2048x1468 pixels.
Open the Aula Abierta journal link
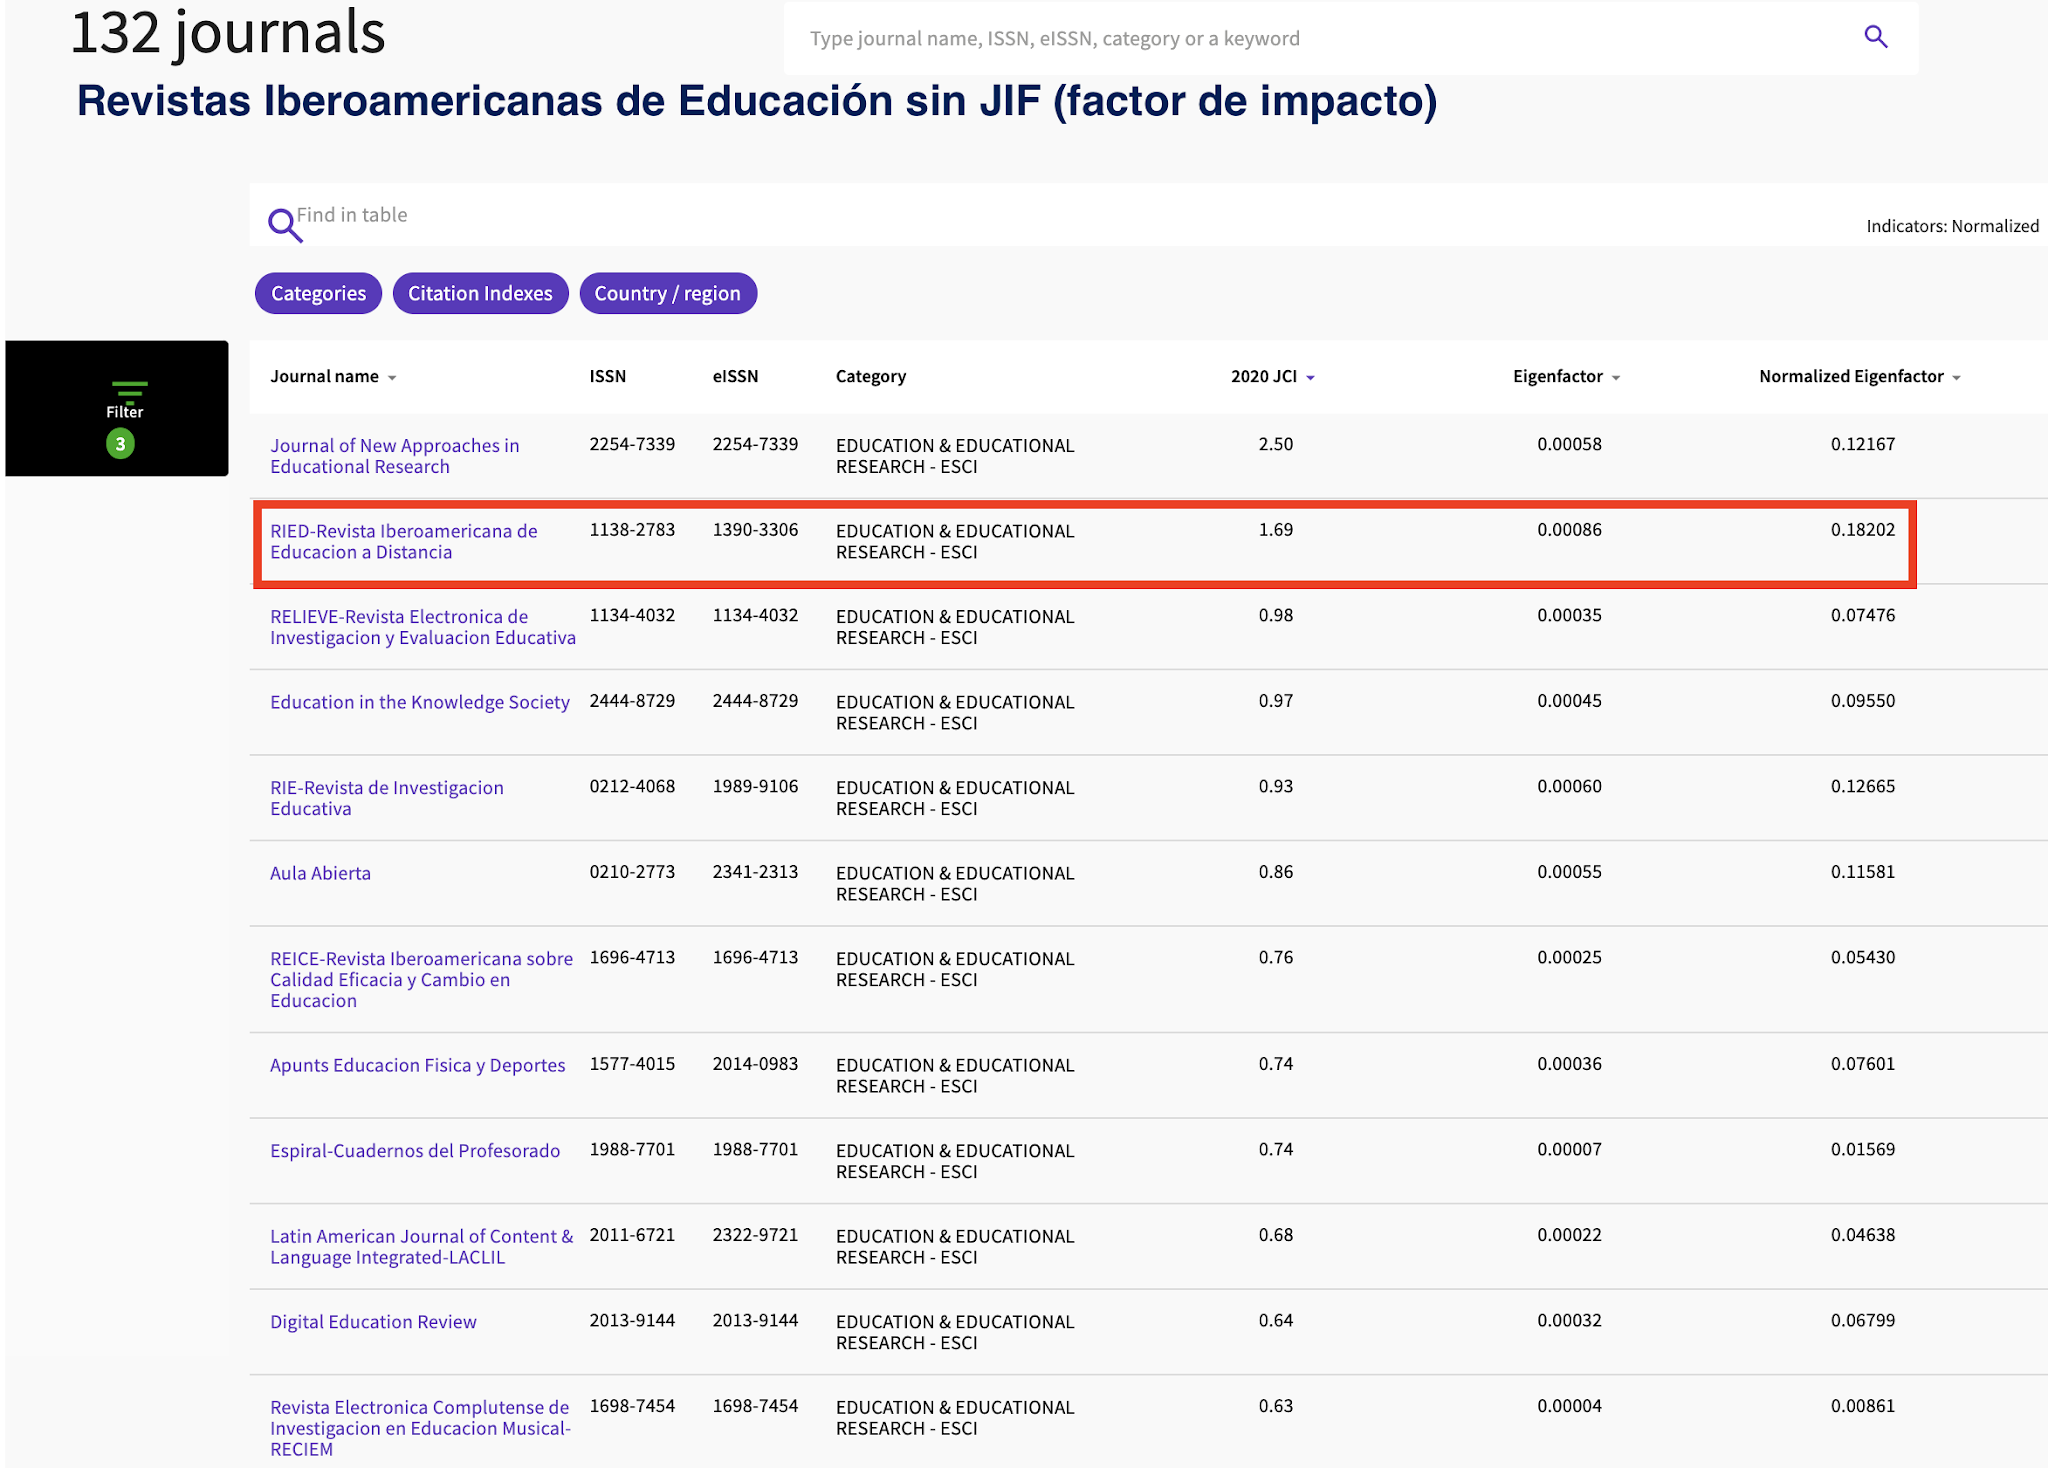click(320, 873)
